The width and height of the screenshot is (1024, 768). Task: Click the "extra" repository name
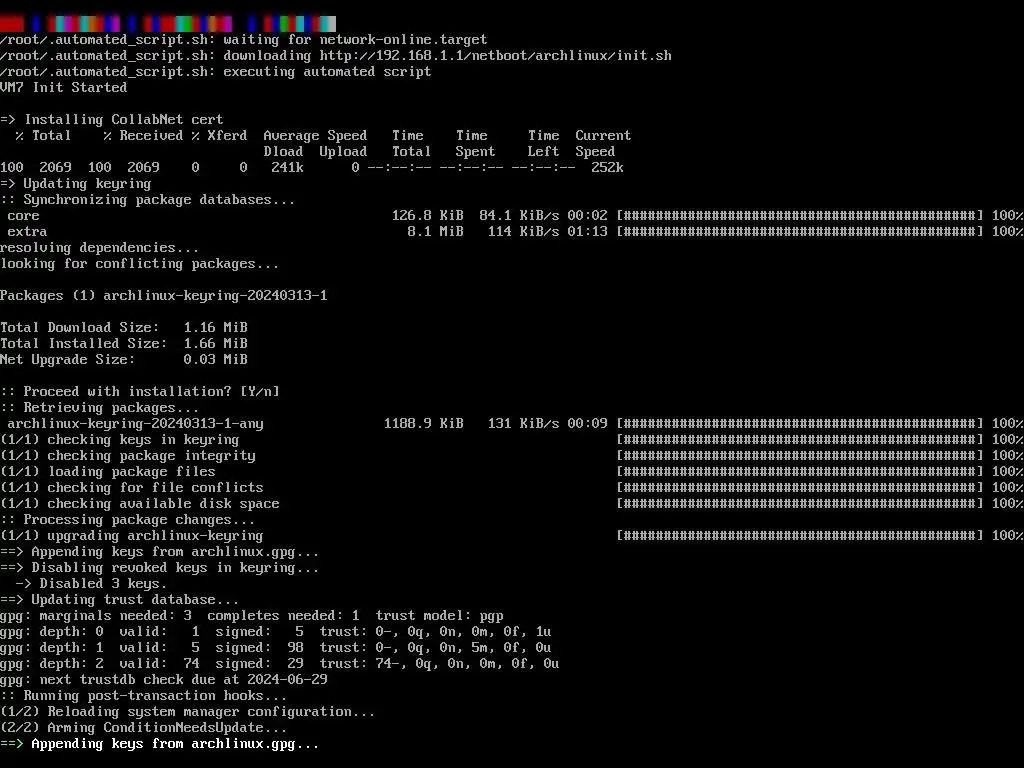(x=27, y=232)
